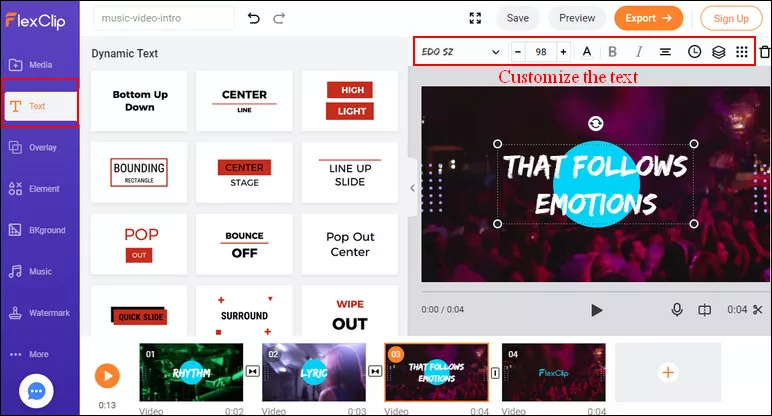Choose the Surround text style
The width and height of the screenshot is (772, 416).
tap(244, 311)
